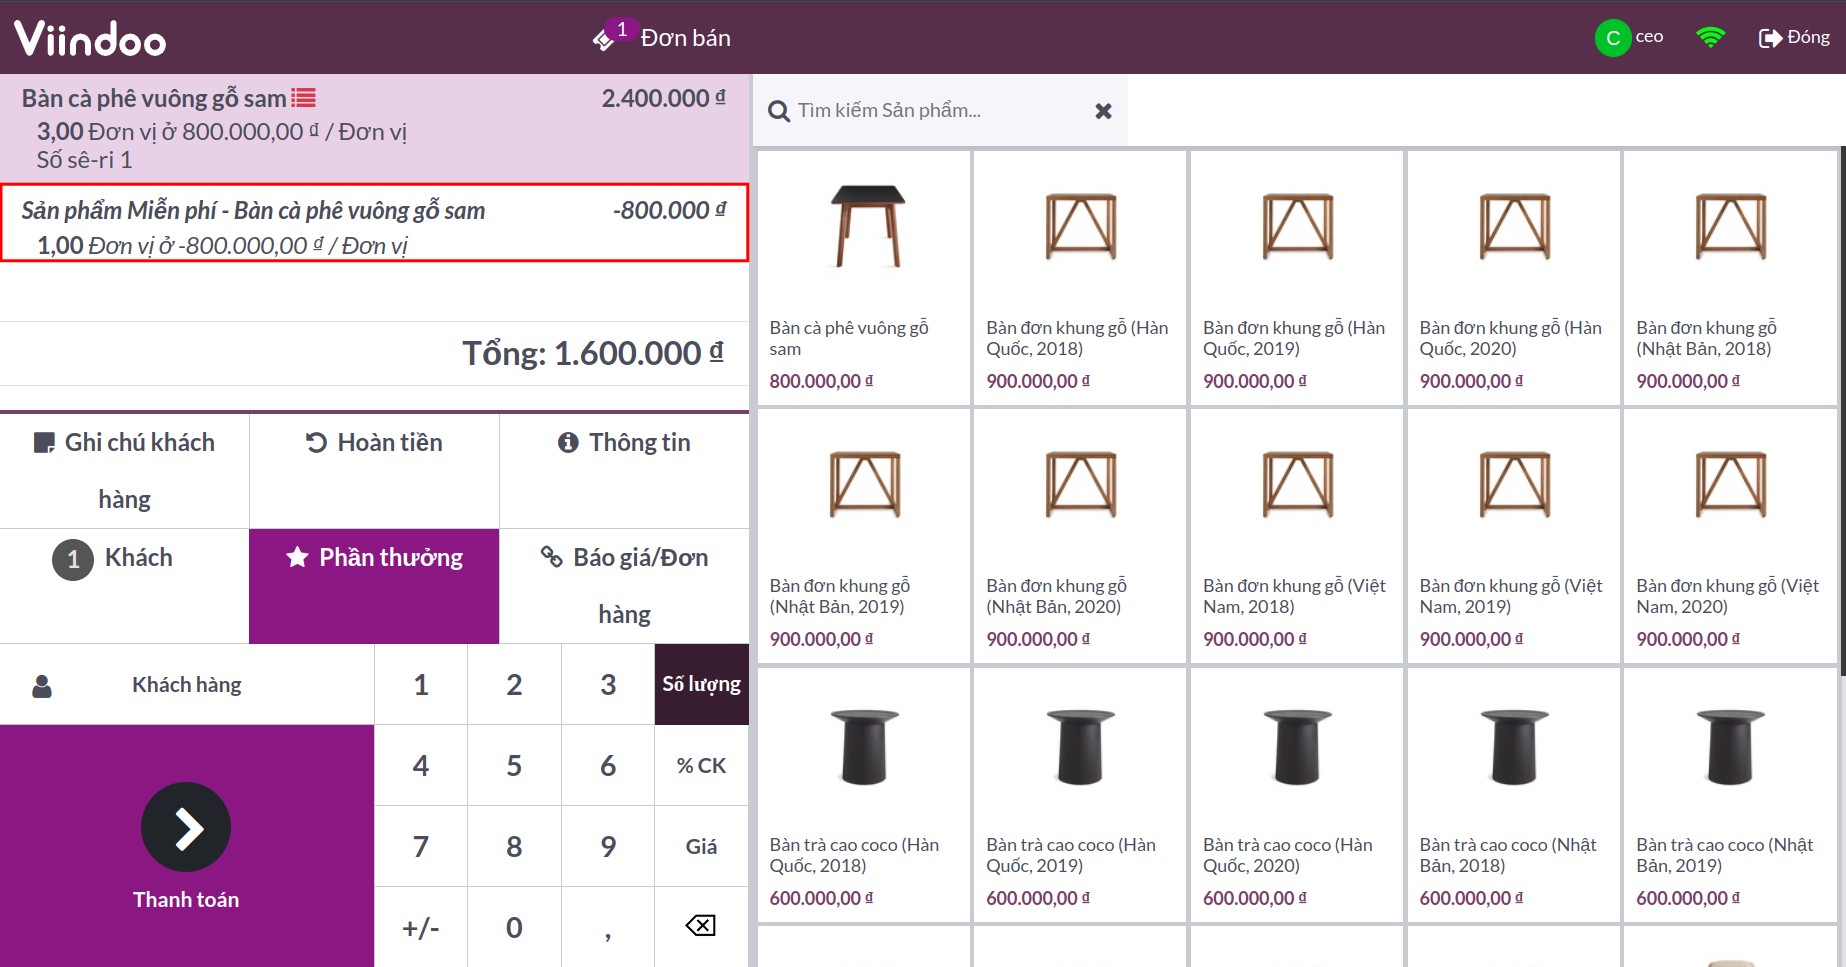Switch numpad to Giá price mode
The height and width of the screenshot is (967, 1846).
coord(701,846)
